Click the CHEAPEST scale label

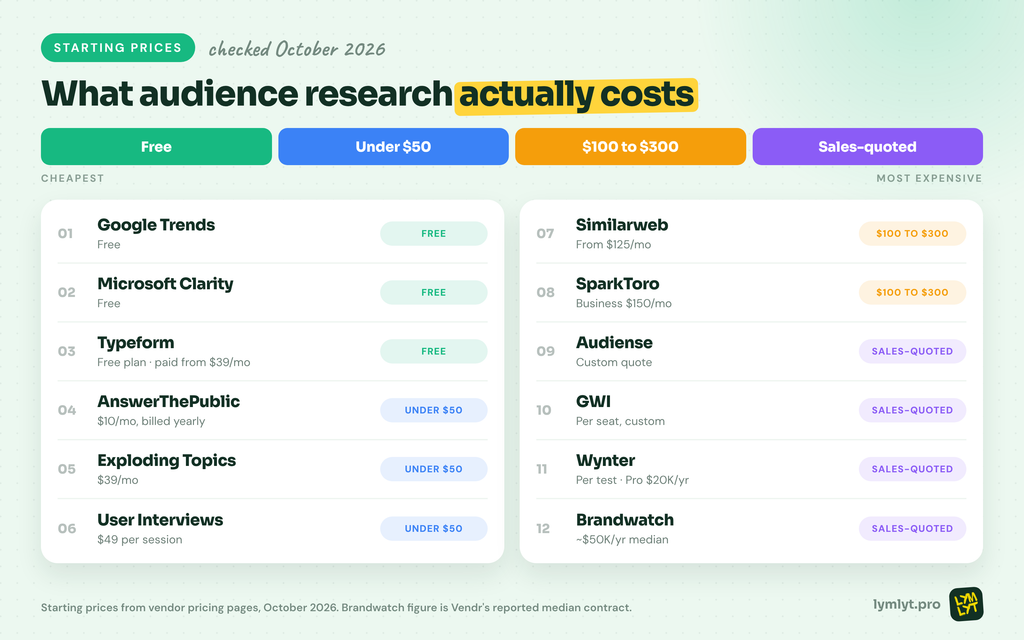pyautogui.click(x=72, y=178)
